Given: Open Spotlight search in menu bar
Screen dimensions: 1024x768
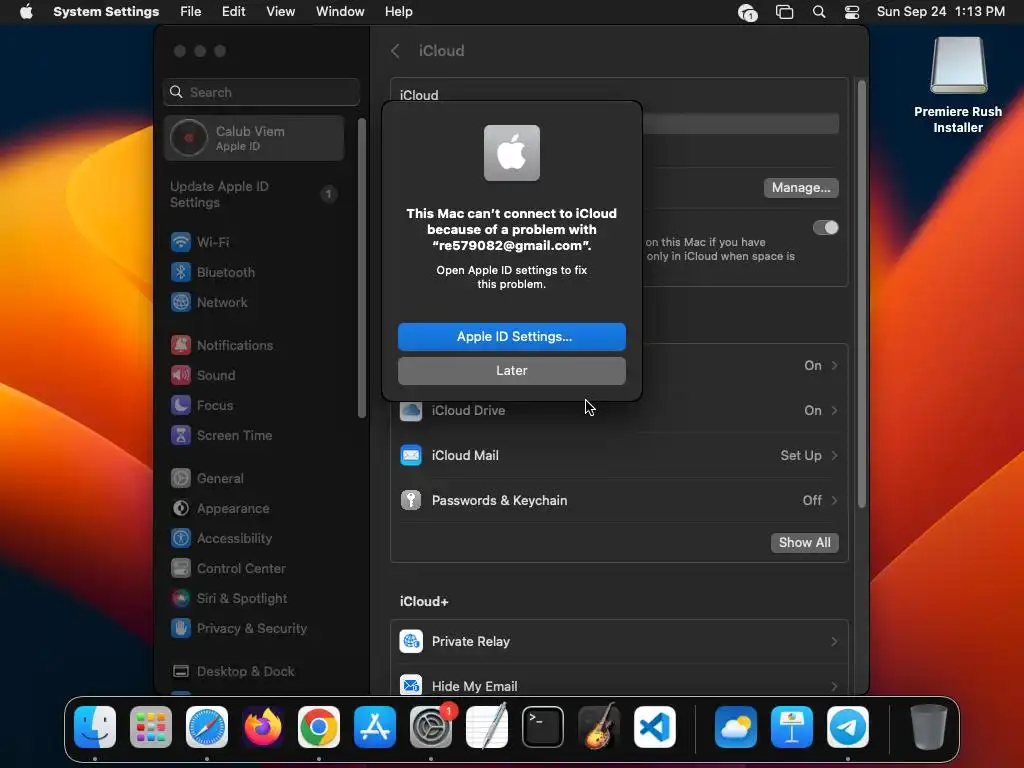Looking at the screenshot, I should coord(819,12).
